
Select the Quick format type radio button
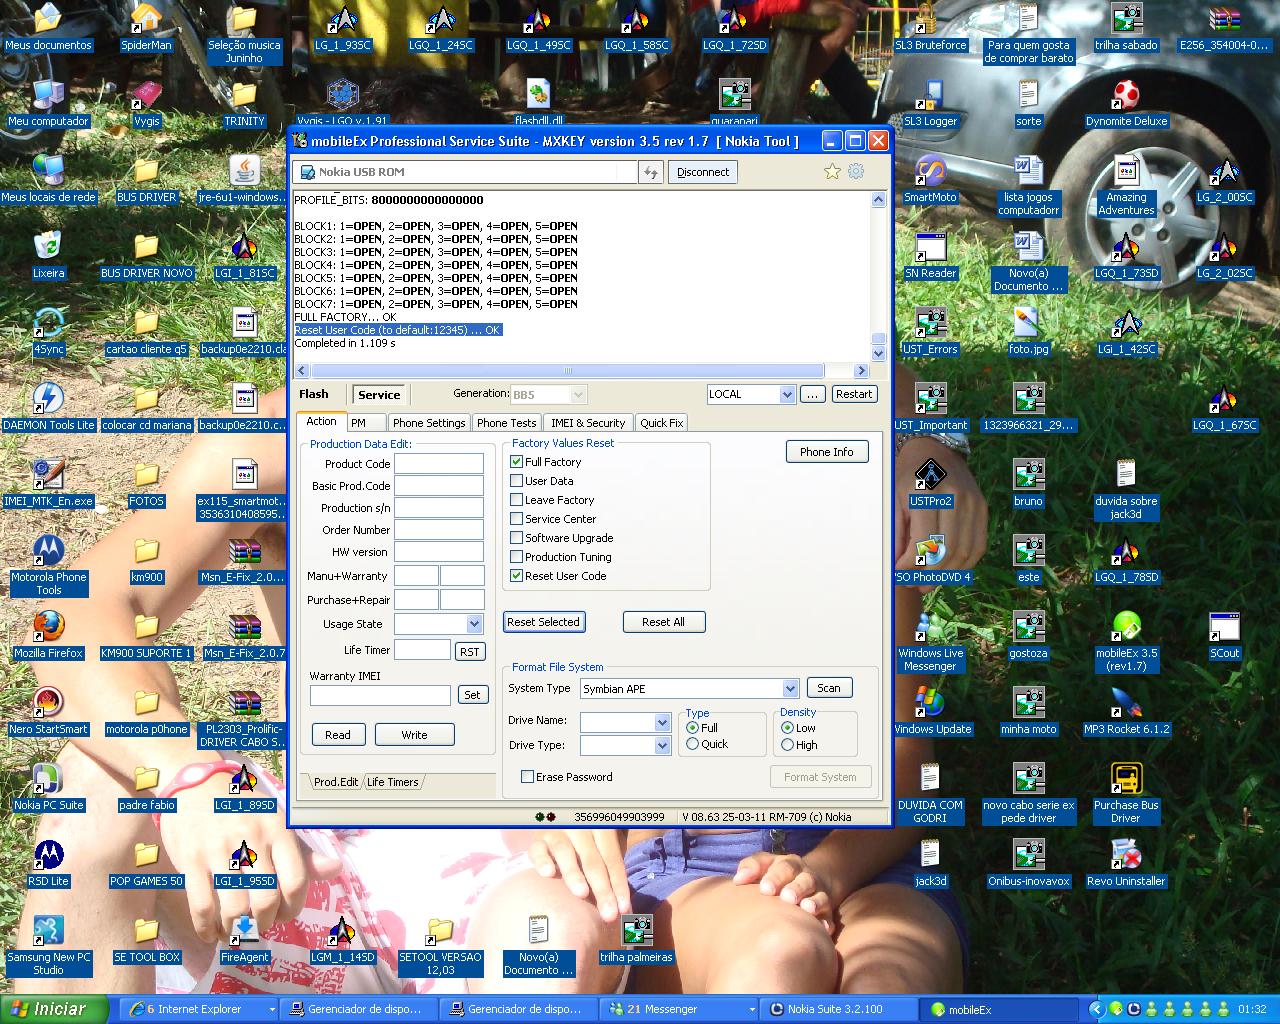coord(692,744)
